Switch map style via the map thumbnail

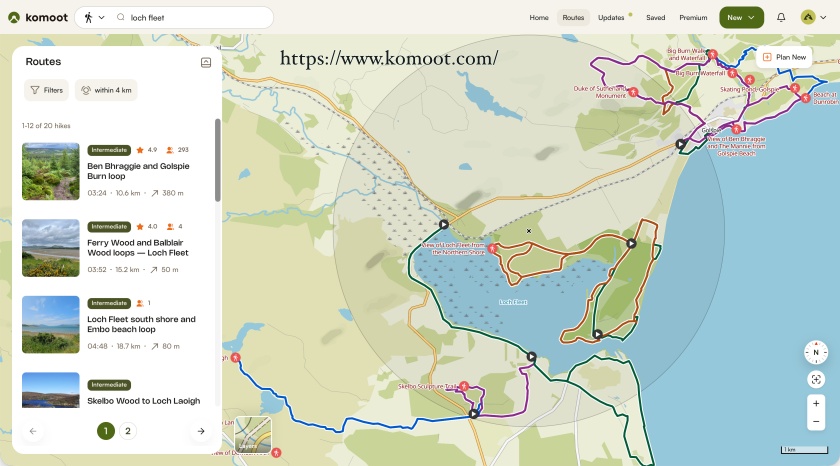pos(253,434)
